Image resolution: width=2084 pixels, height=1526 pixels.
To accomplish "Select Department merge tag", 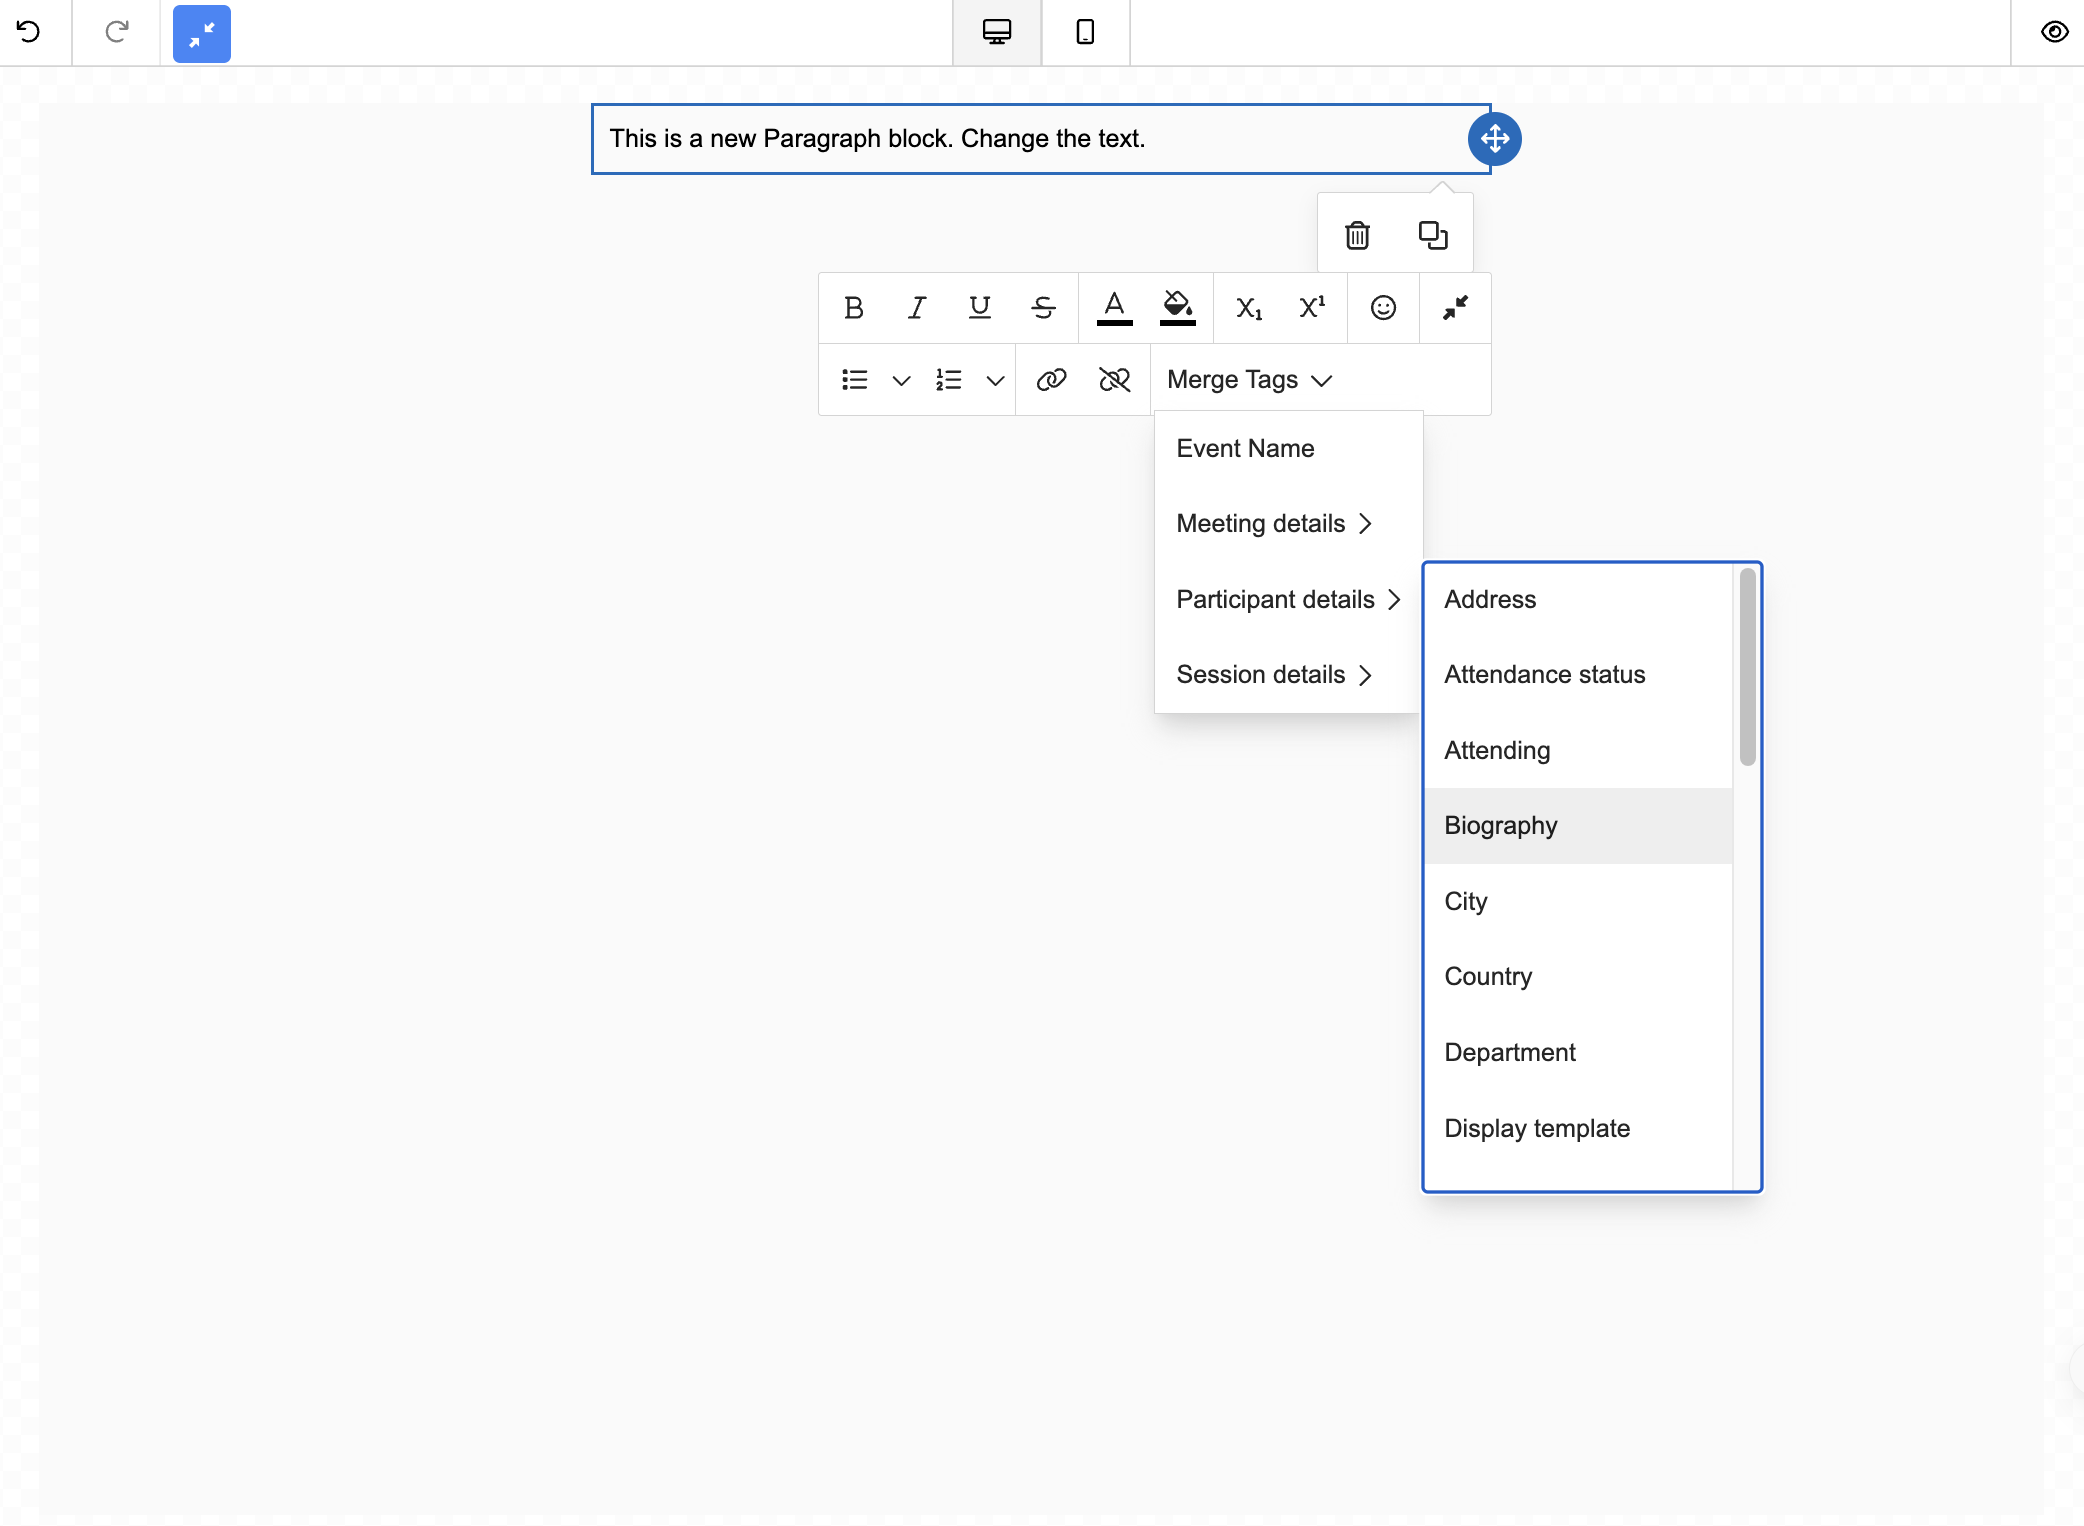I will point(1578,1053).
